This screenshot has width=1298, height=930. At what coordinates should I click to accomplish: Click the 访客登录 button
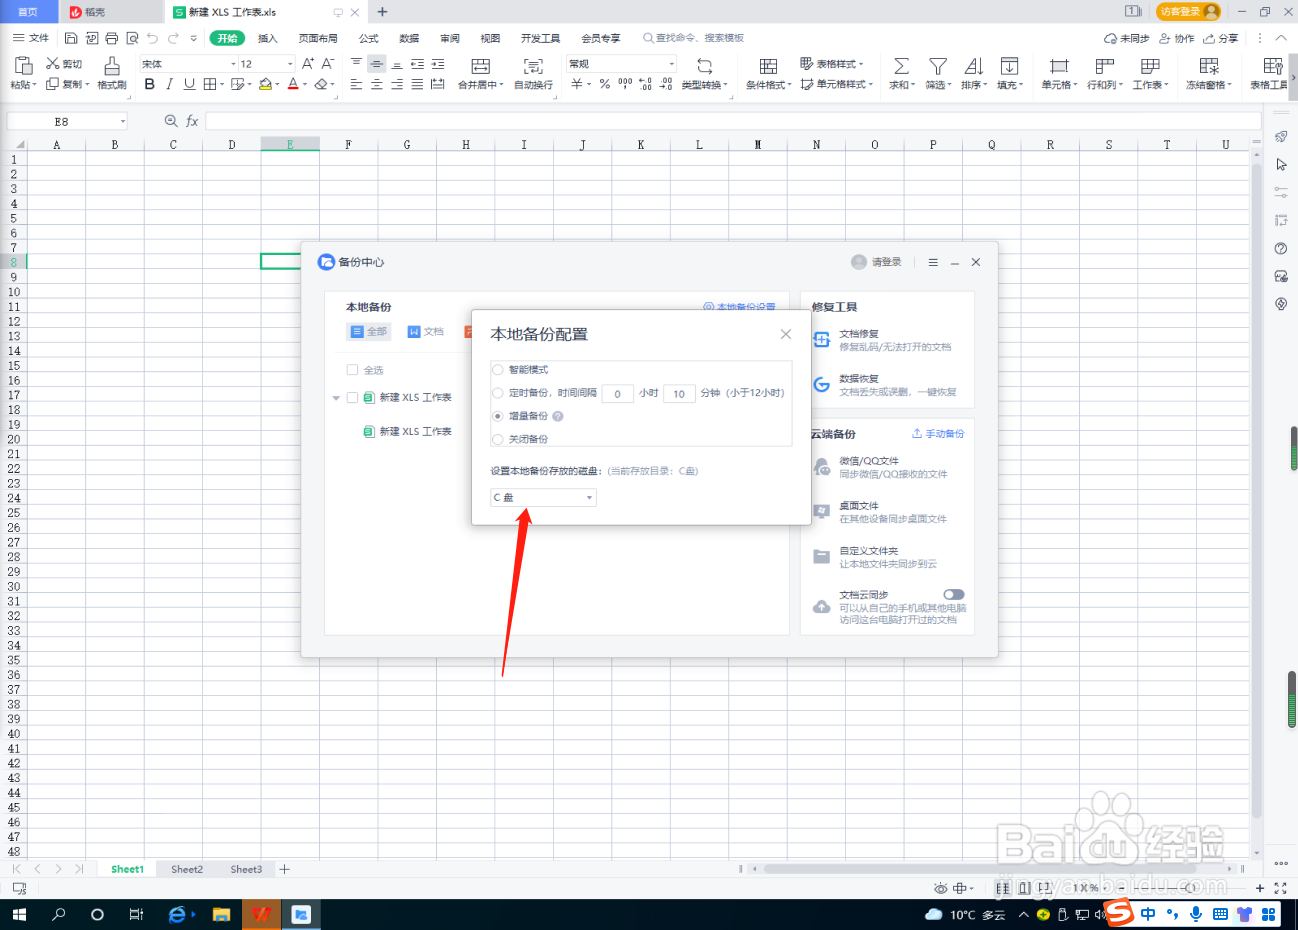[1188, 11]
